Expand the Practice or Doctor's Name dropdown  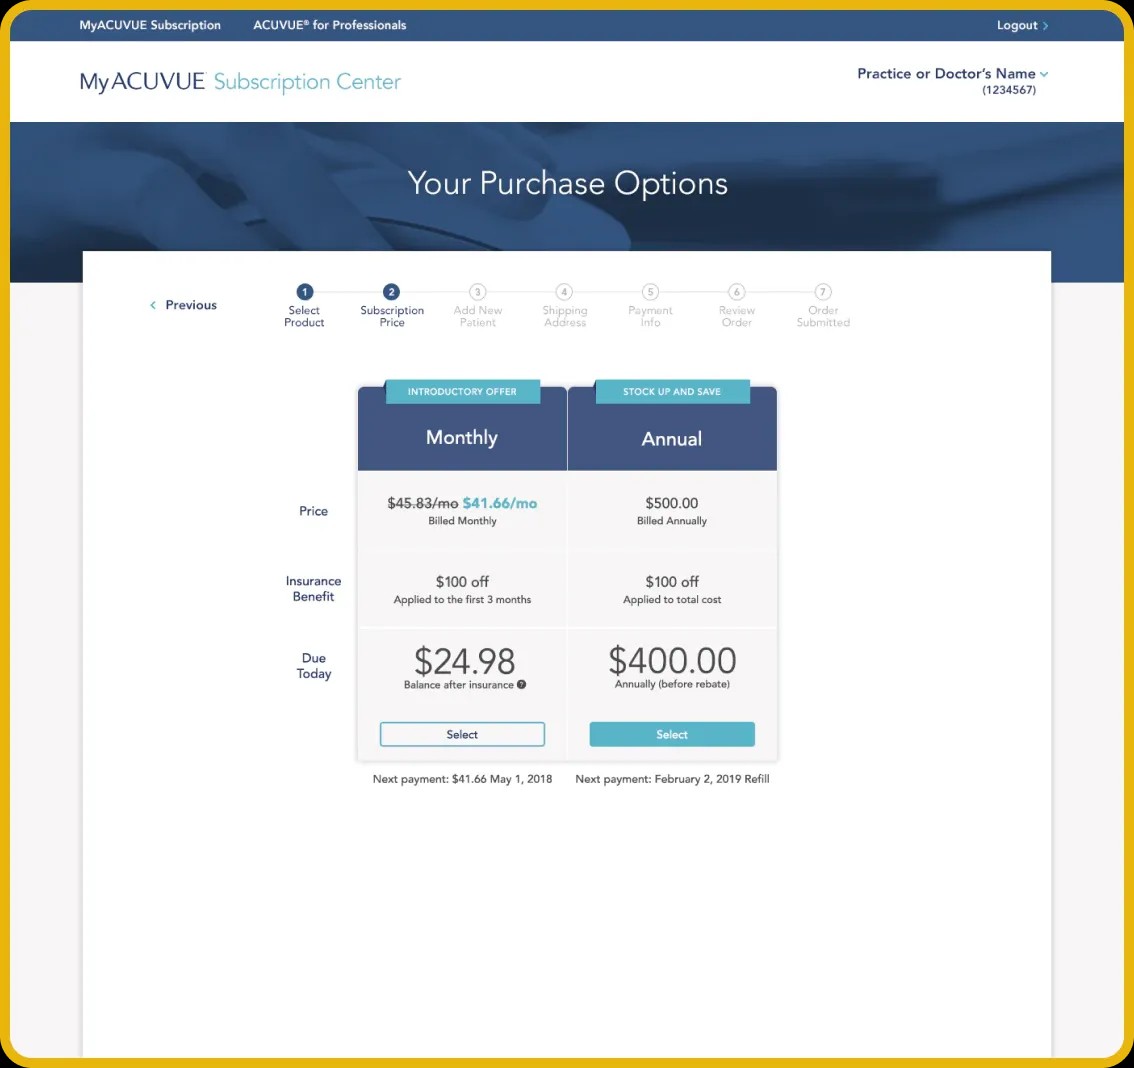[952, 73]
